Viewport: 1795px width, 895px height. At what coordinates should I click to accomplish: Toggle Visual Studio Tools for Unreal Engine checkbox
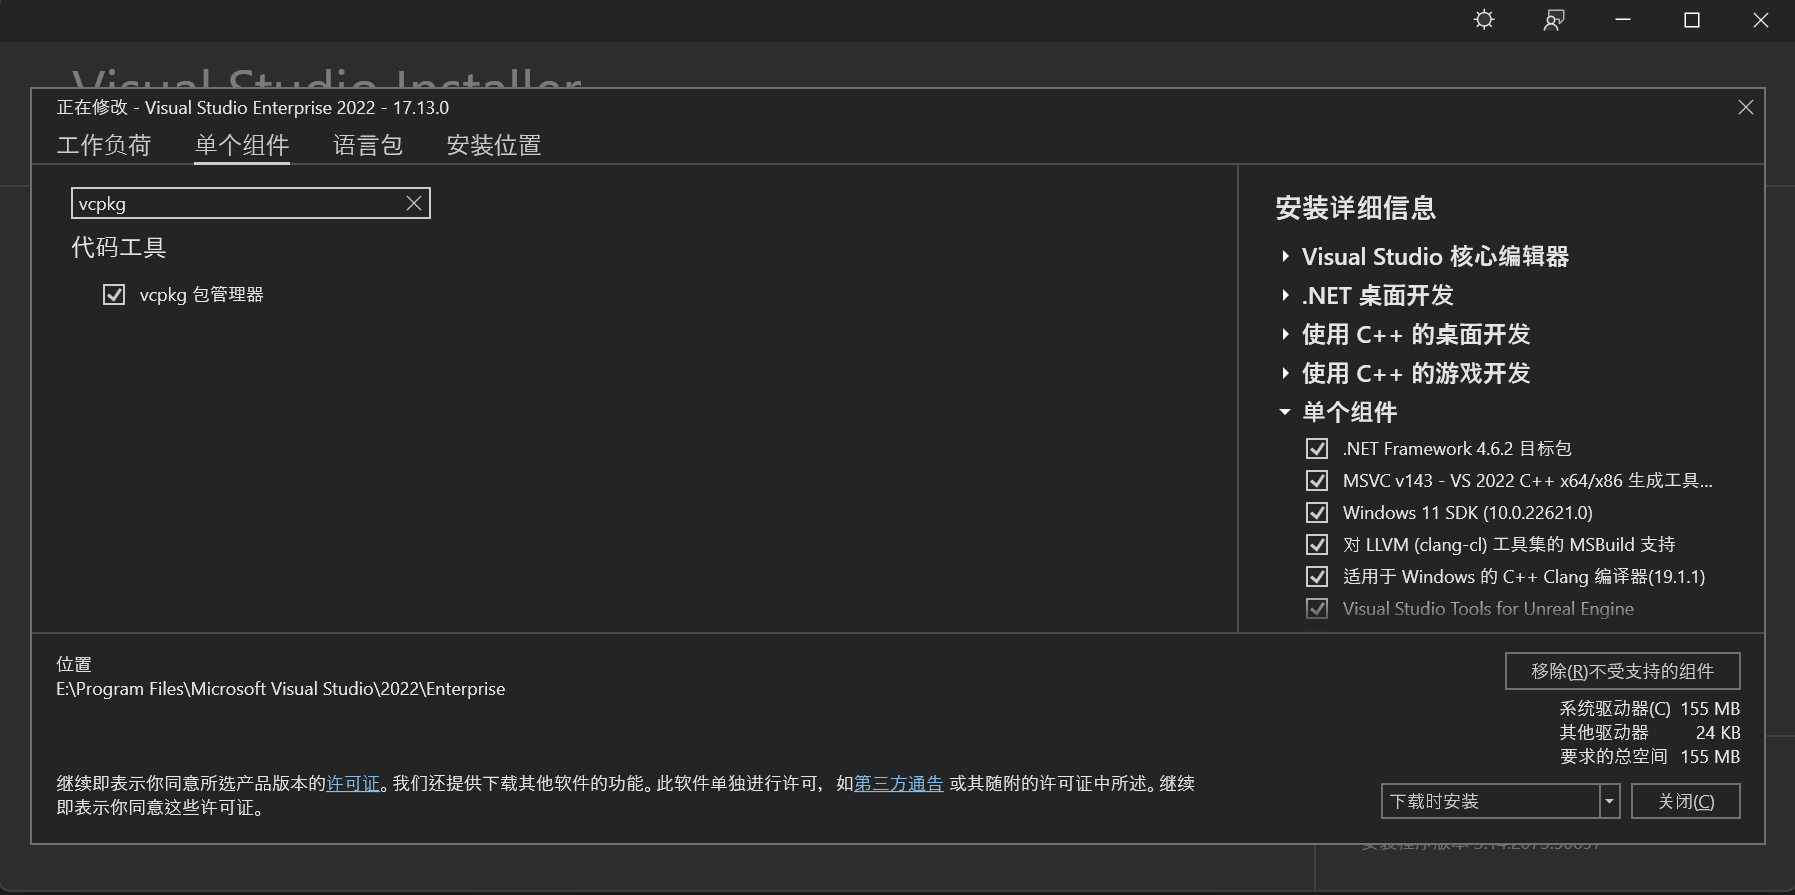(1317, 608)
